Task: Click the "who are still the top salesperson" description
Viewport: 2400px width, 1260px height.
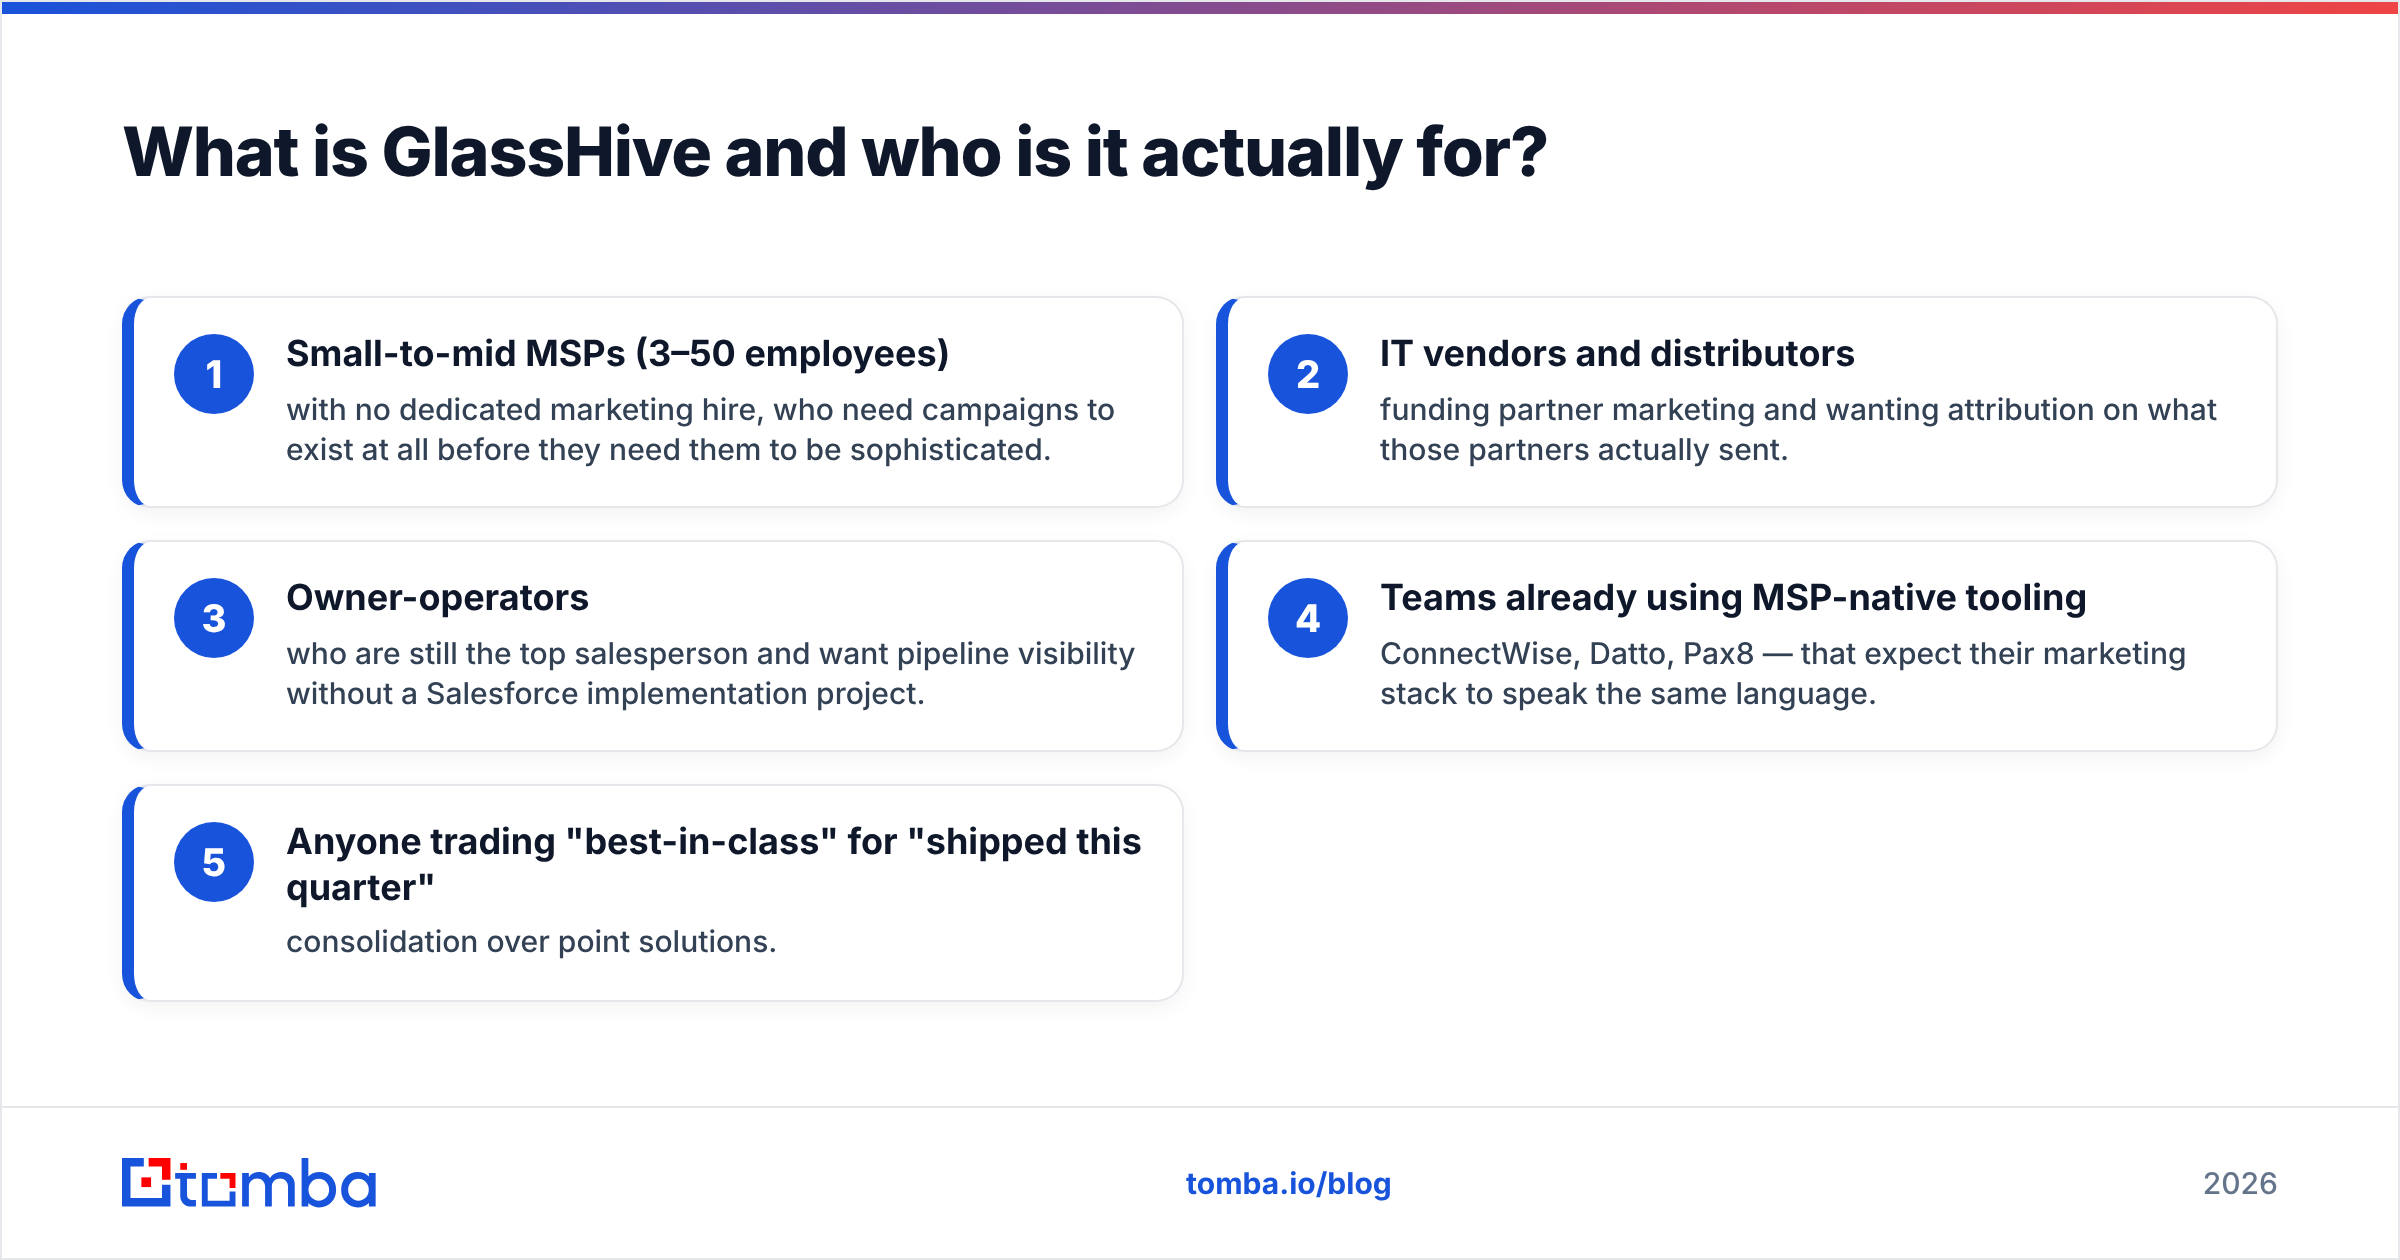Action: (x=710, y=674)
